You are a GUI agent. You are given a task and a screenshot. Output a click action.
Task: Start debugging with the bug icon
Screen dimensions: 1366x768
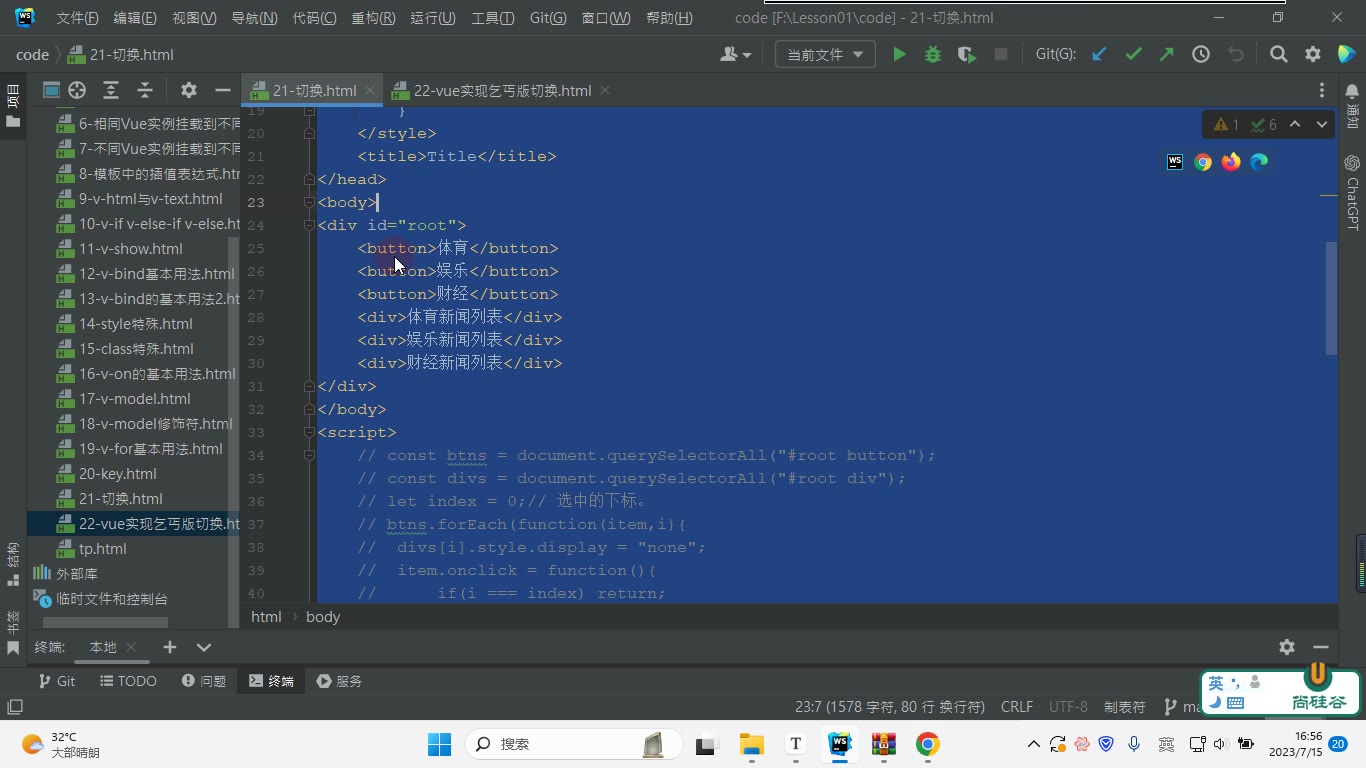[x=933, y=55]
